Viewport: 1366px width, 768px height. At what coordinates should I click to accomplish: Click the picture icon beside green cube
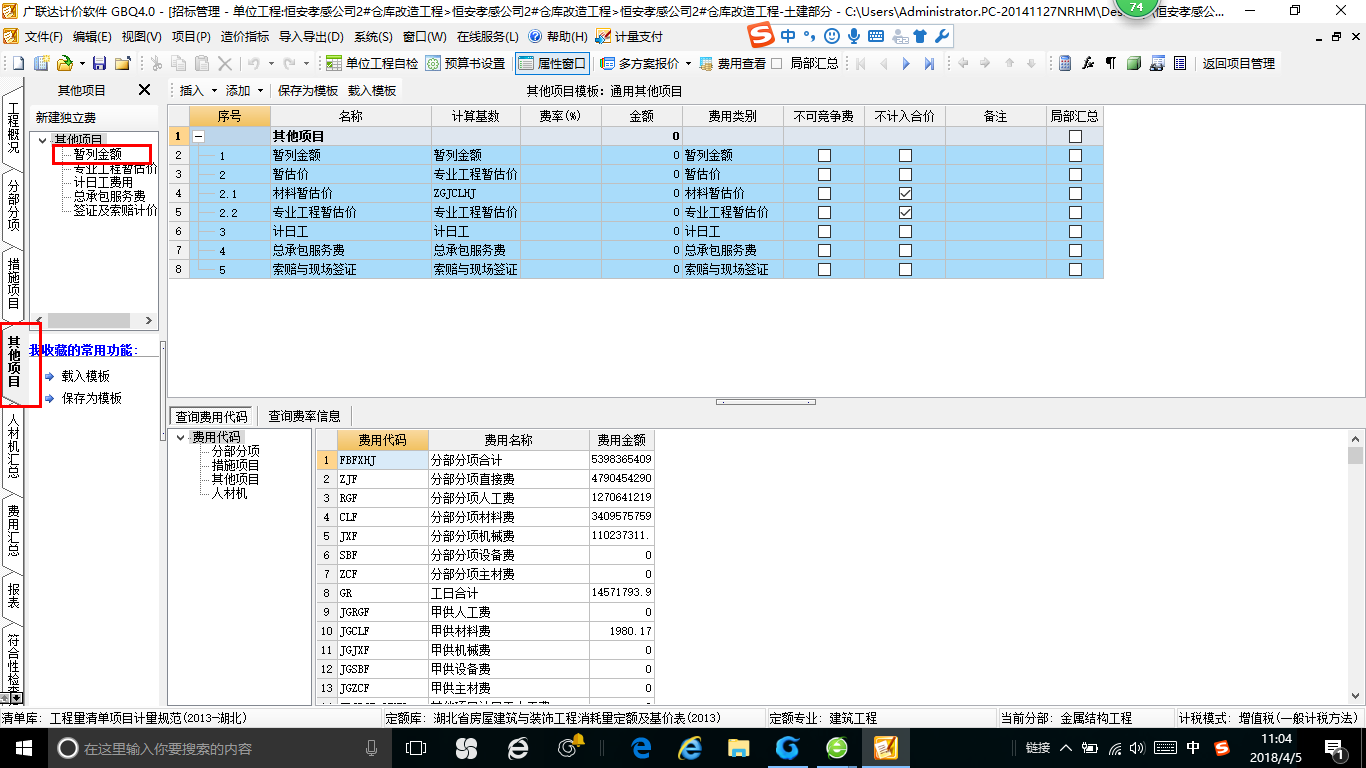[x=1157, y=63]
